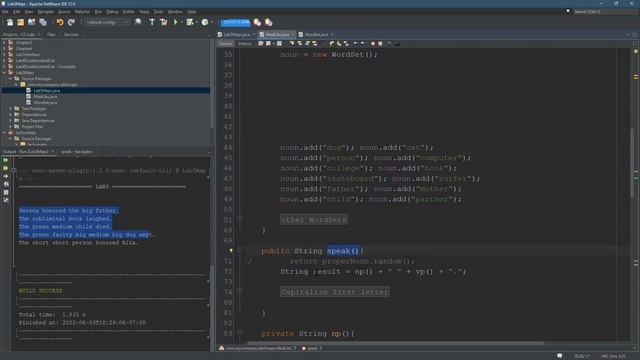
Task: Select the Source view button
Action: [225, 44]
